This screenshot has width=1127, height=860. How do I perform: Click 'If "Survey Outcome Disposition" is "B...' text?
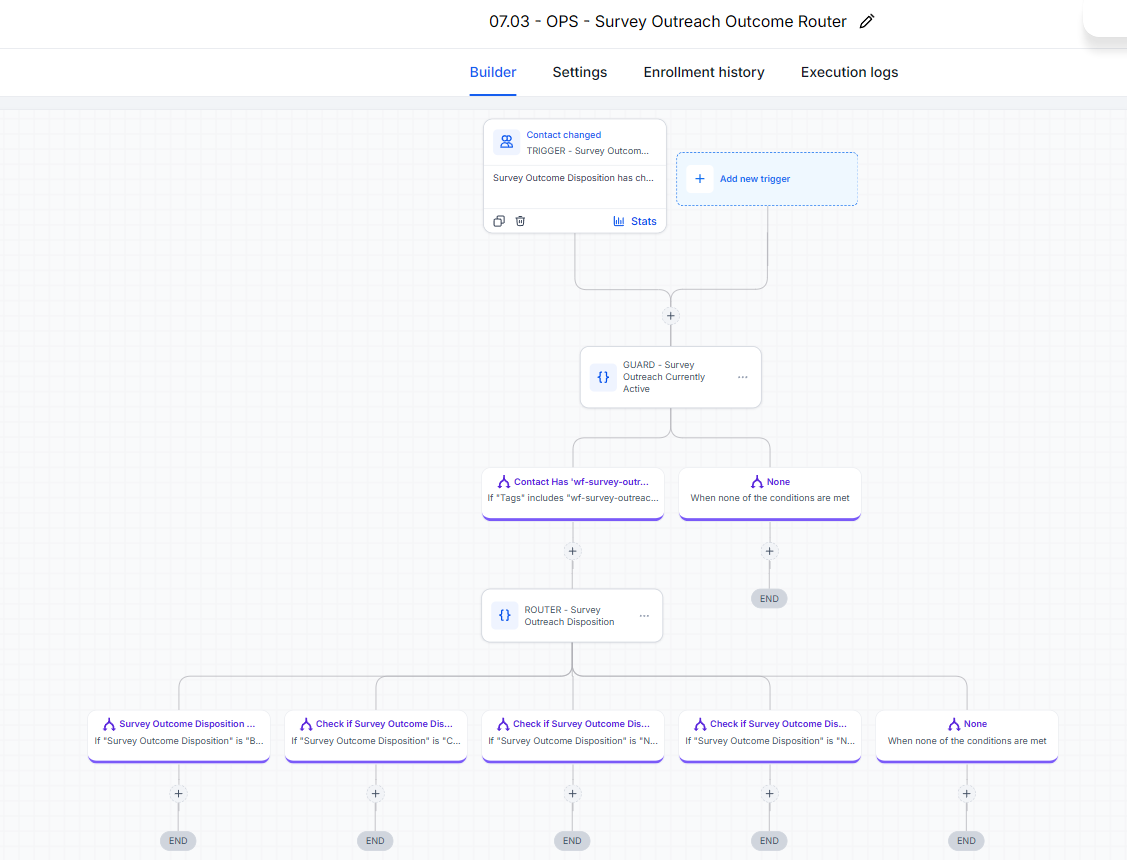pyautogui.click(x=179, y=741)
